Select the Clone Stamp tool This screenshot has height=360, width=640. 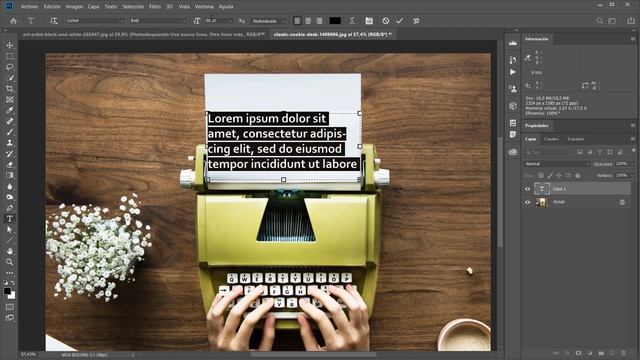pyautogui.click(x=10, y=143)
